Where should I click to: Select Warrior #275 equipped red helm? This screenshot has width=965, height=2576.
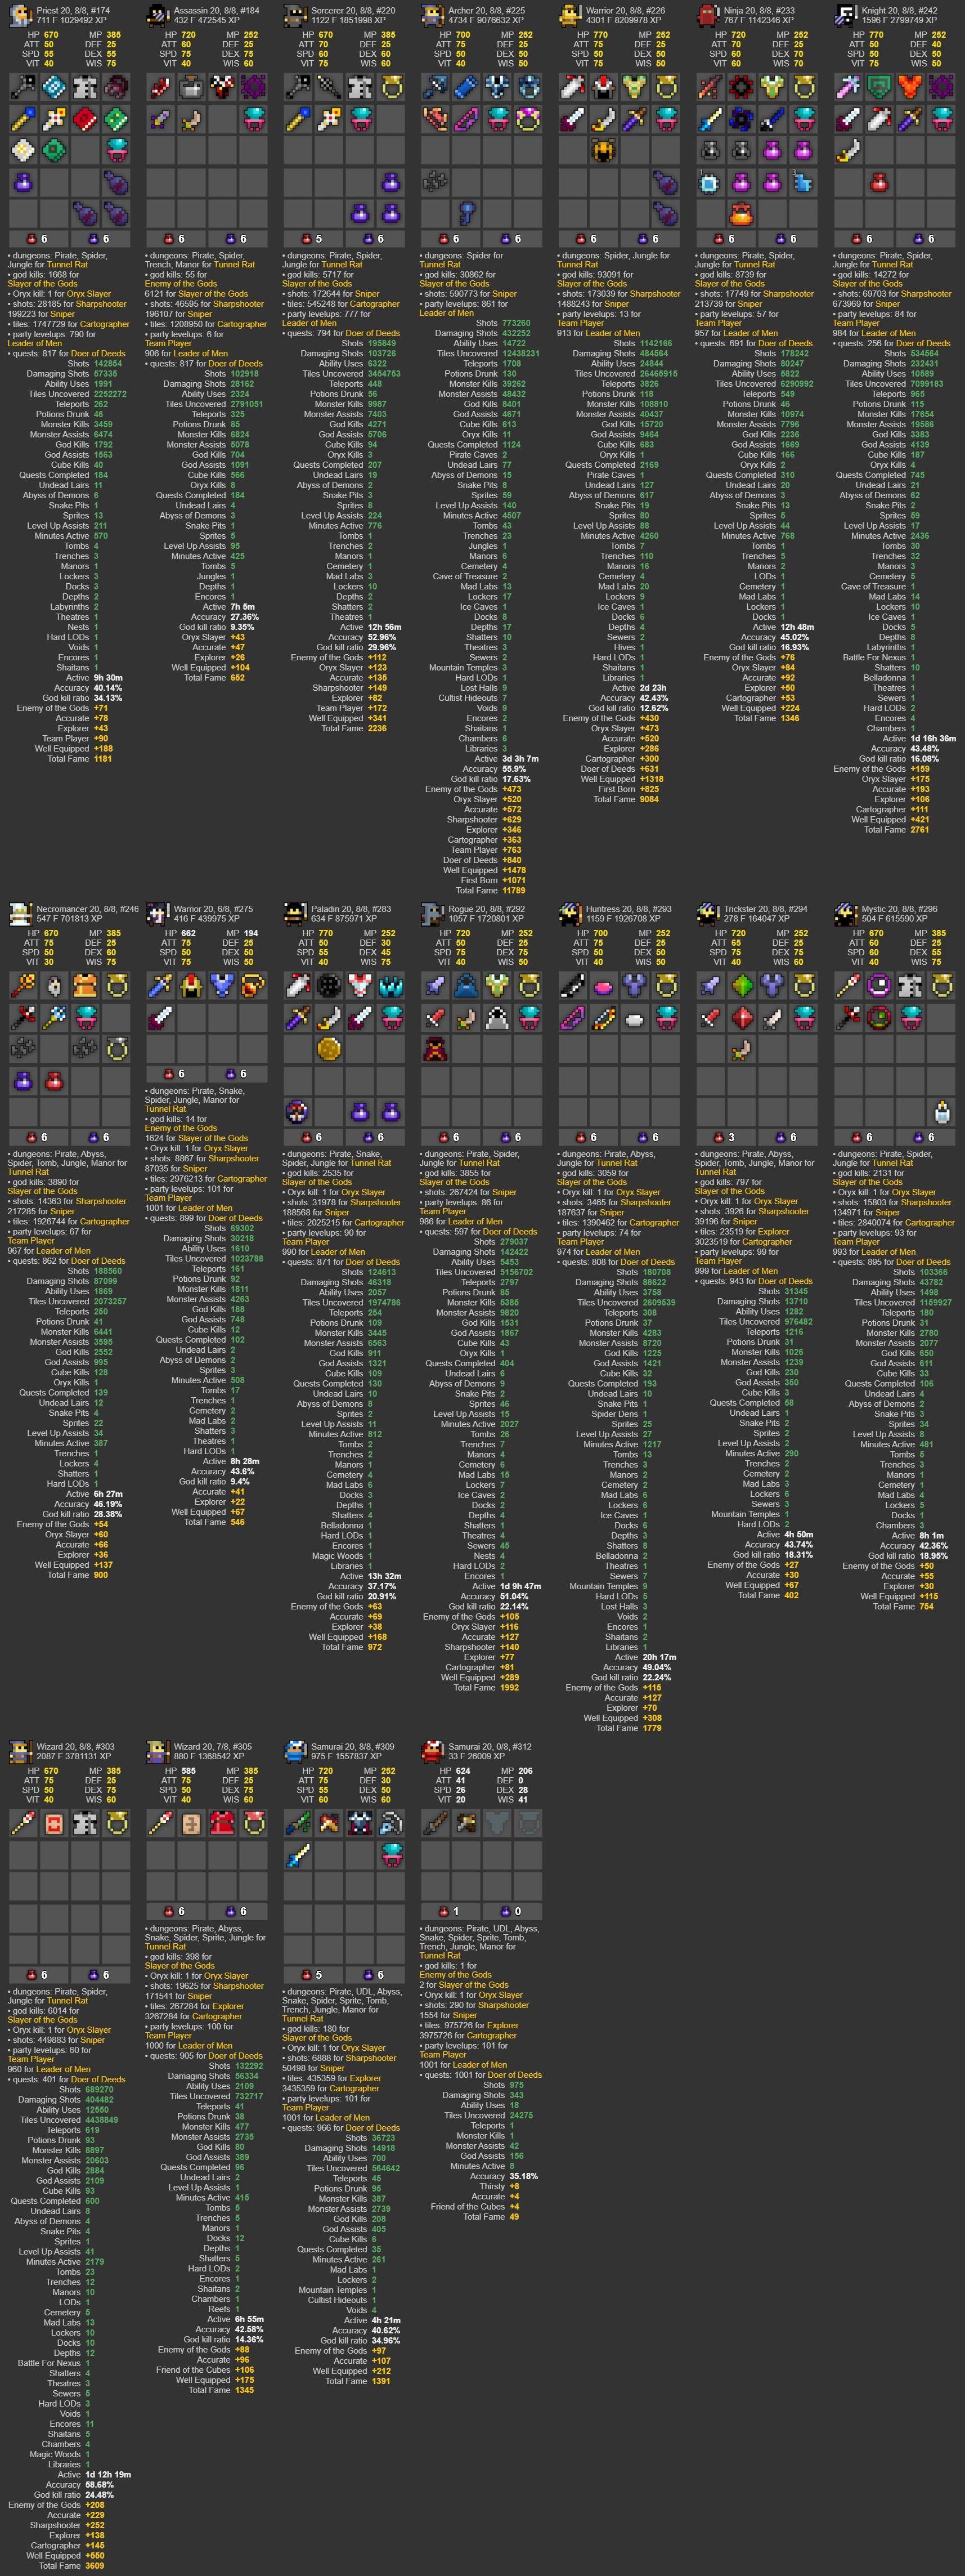(x=192, y=985)
